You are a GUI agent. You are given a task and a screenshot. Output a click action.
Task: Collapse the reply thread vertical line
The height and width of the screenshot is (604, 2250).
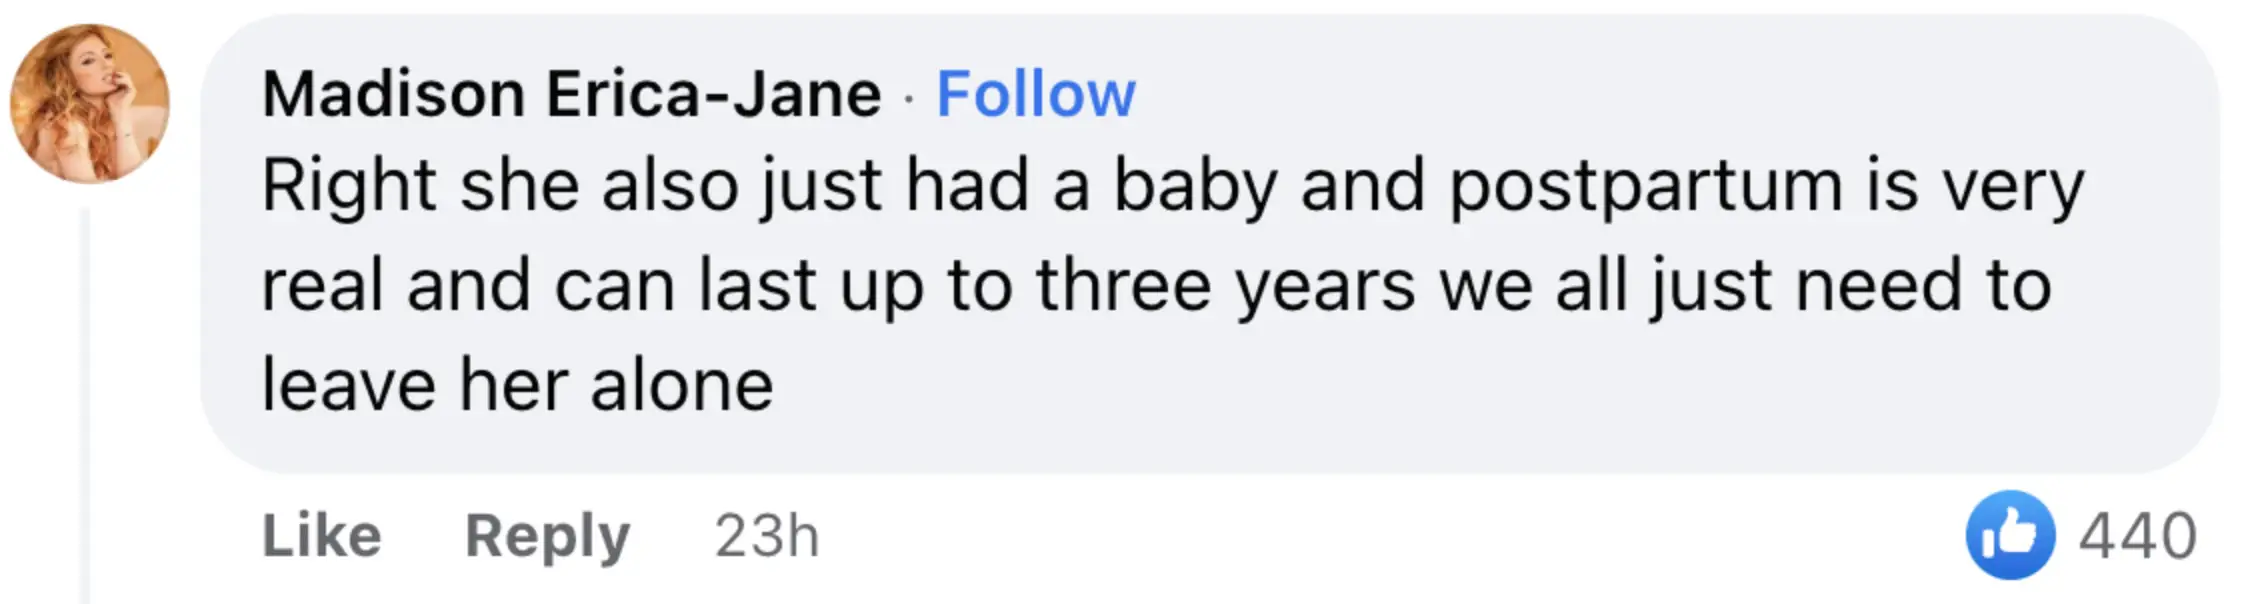[x=85, y=400]
